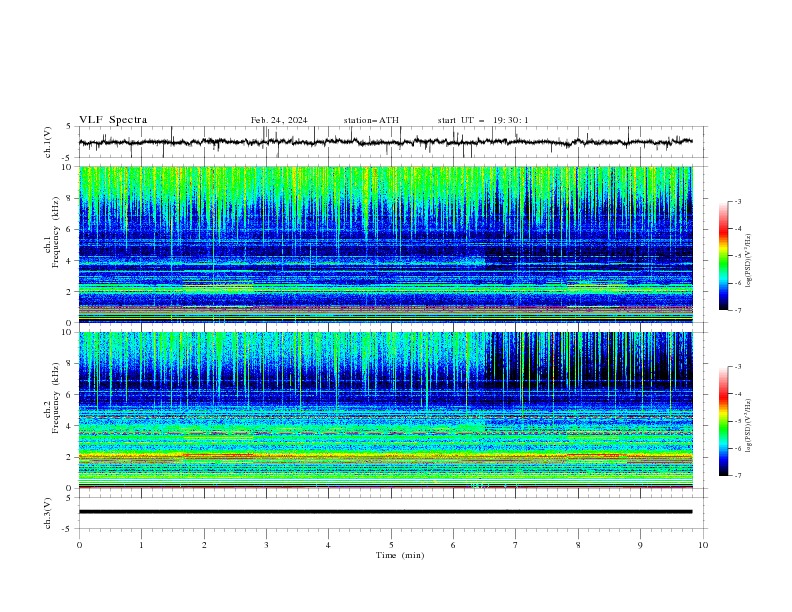Select the "Time (min)" axis label
Image resolution: width=792 pixels, height=612 pixels.
point(400,555)
